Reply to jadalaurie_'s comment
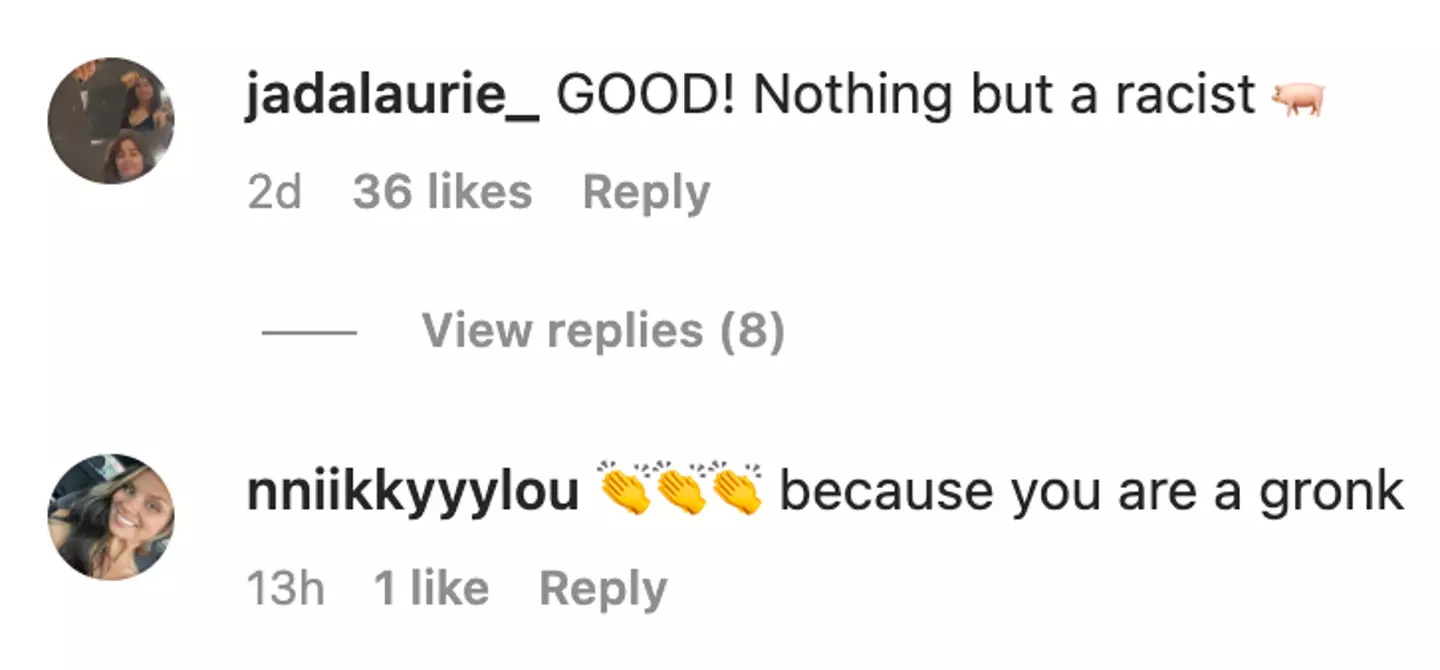The image size is (1440, 670). [x=646, y=192]
